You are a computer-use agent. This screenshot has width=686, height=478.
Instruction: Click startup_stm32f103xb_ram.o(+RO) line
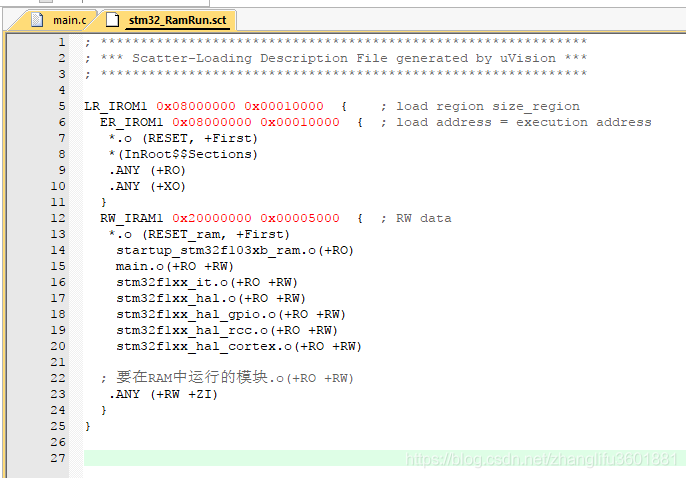[x=235, y=250]
